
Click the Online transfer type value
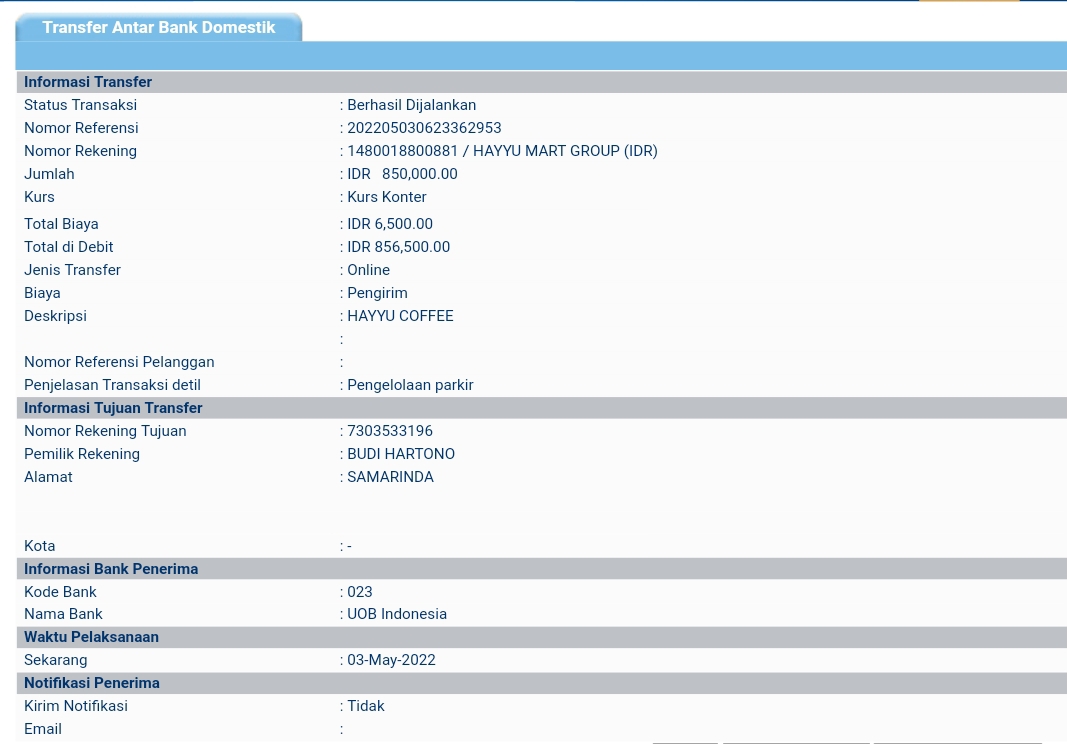coord(368,270)
